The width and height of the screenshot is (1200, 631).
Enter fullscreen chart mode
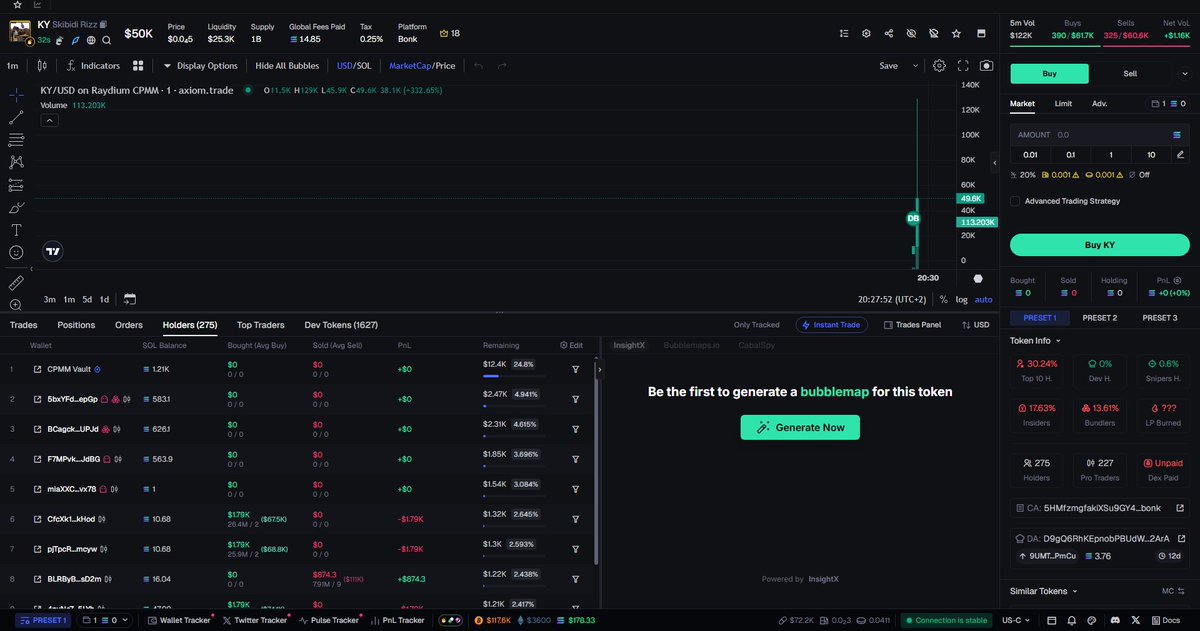964,66
